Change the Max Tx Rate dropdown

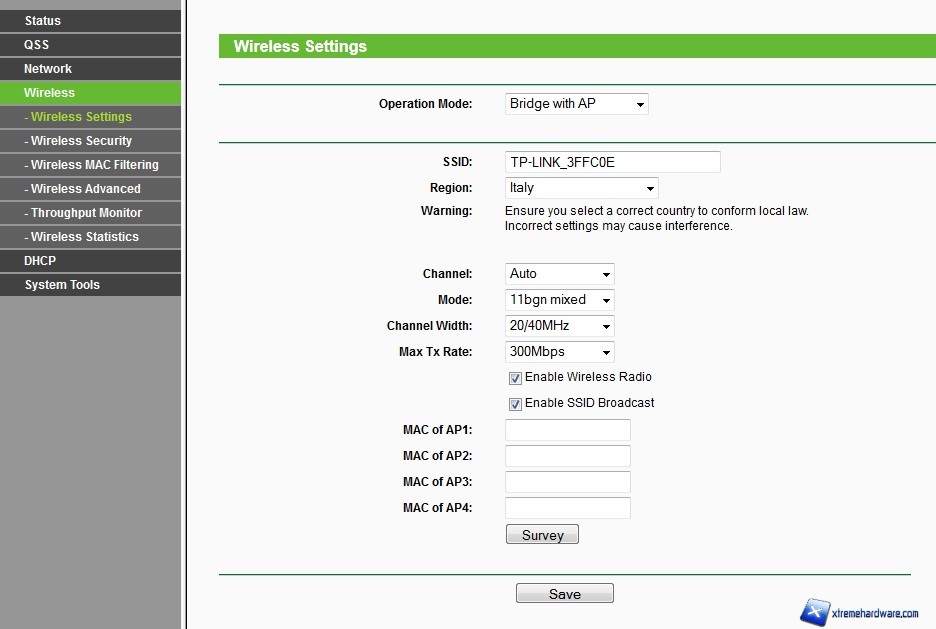coord(559,352)
